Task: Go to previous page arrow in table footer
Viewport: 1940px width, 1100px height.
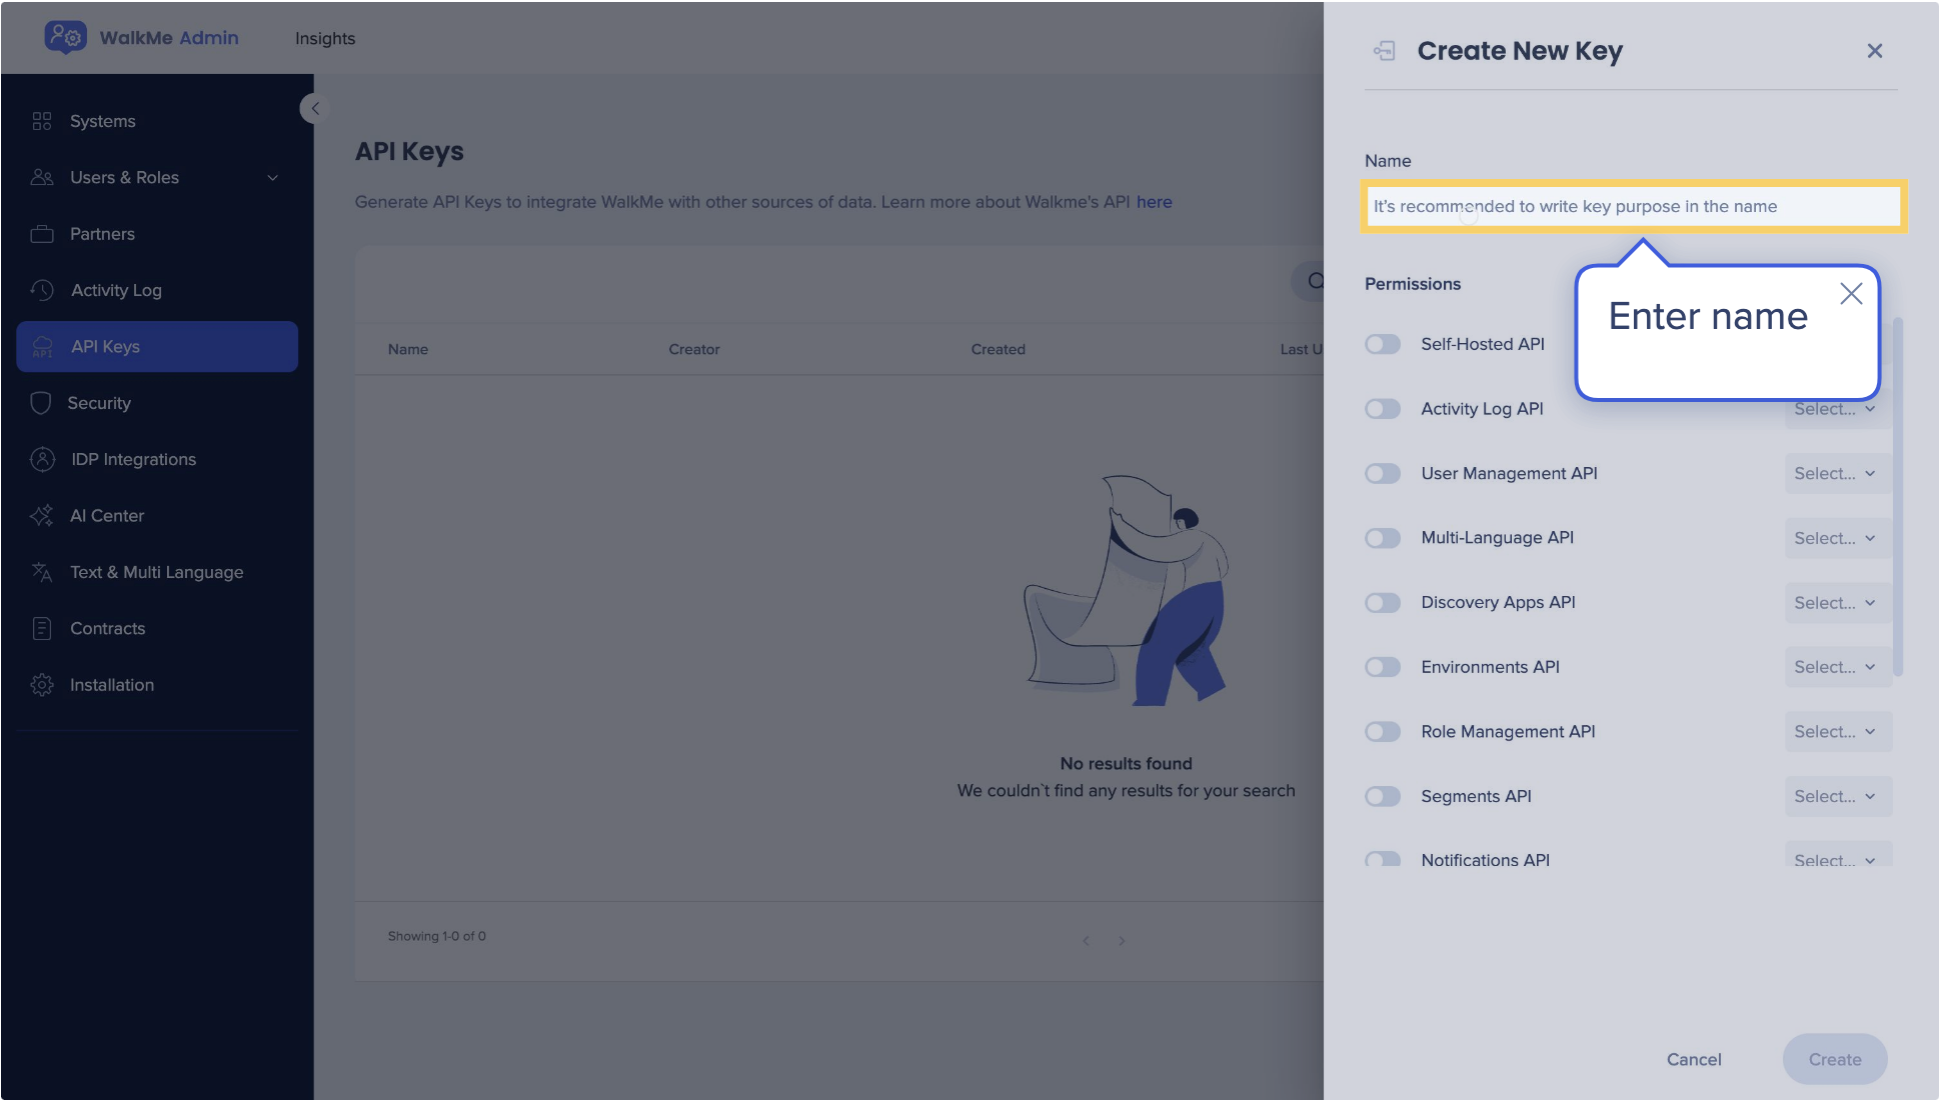Action: [1086, 941]
